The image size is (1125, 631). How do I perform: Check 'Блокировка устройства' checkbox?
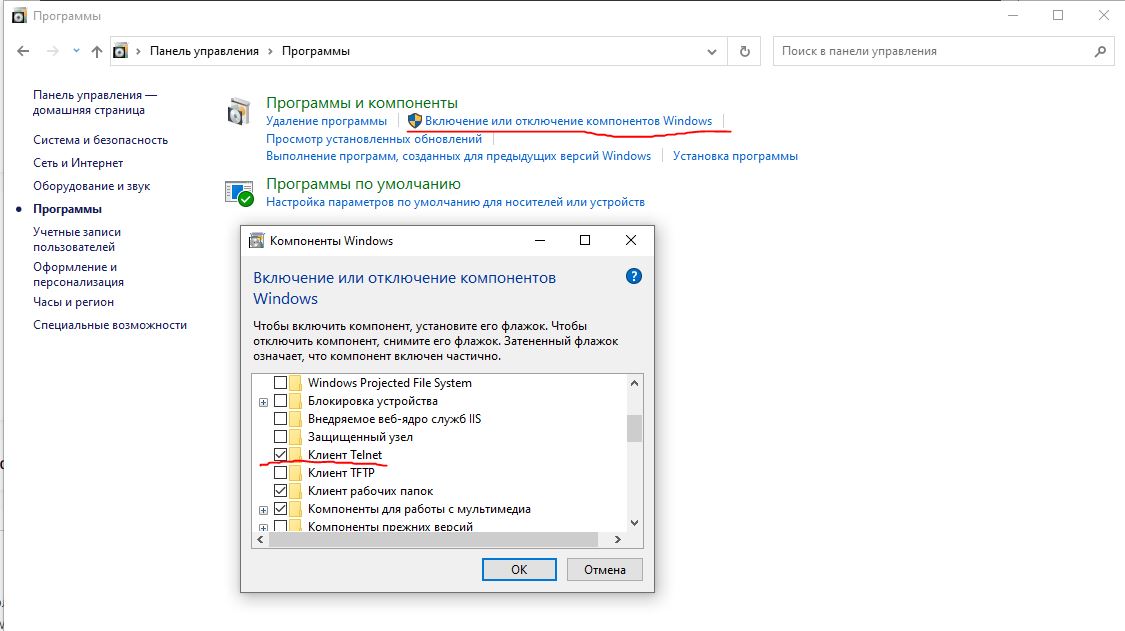tap(281, 401)
